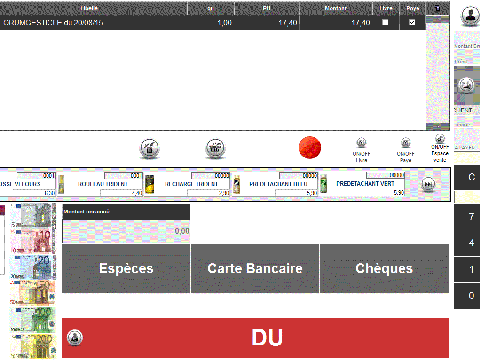The width and height of the screenshot is (480, 360).
Task: Pay with Carte Bancaire
Action: (255, 268)
